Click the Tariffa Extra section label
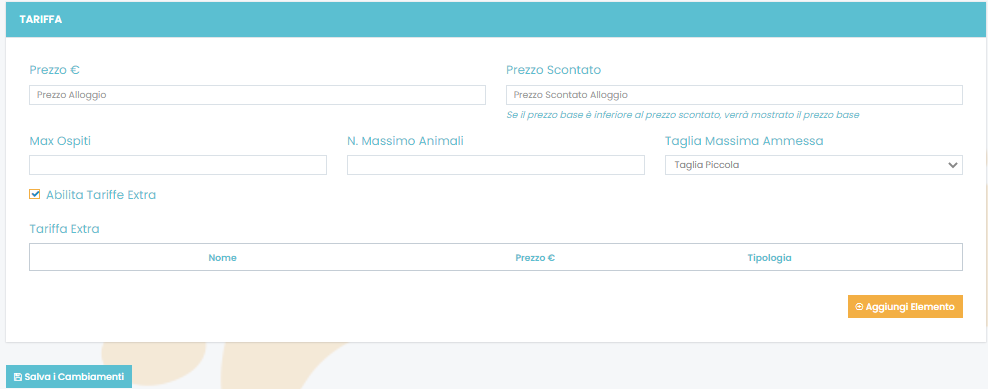988x389 pixels. point(64,229)
